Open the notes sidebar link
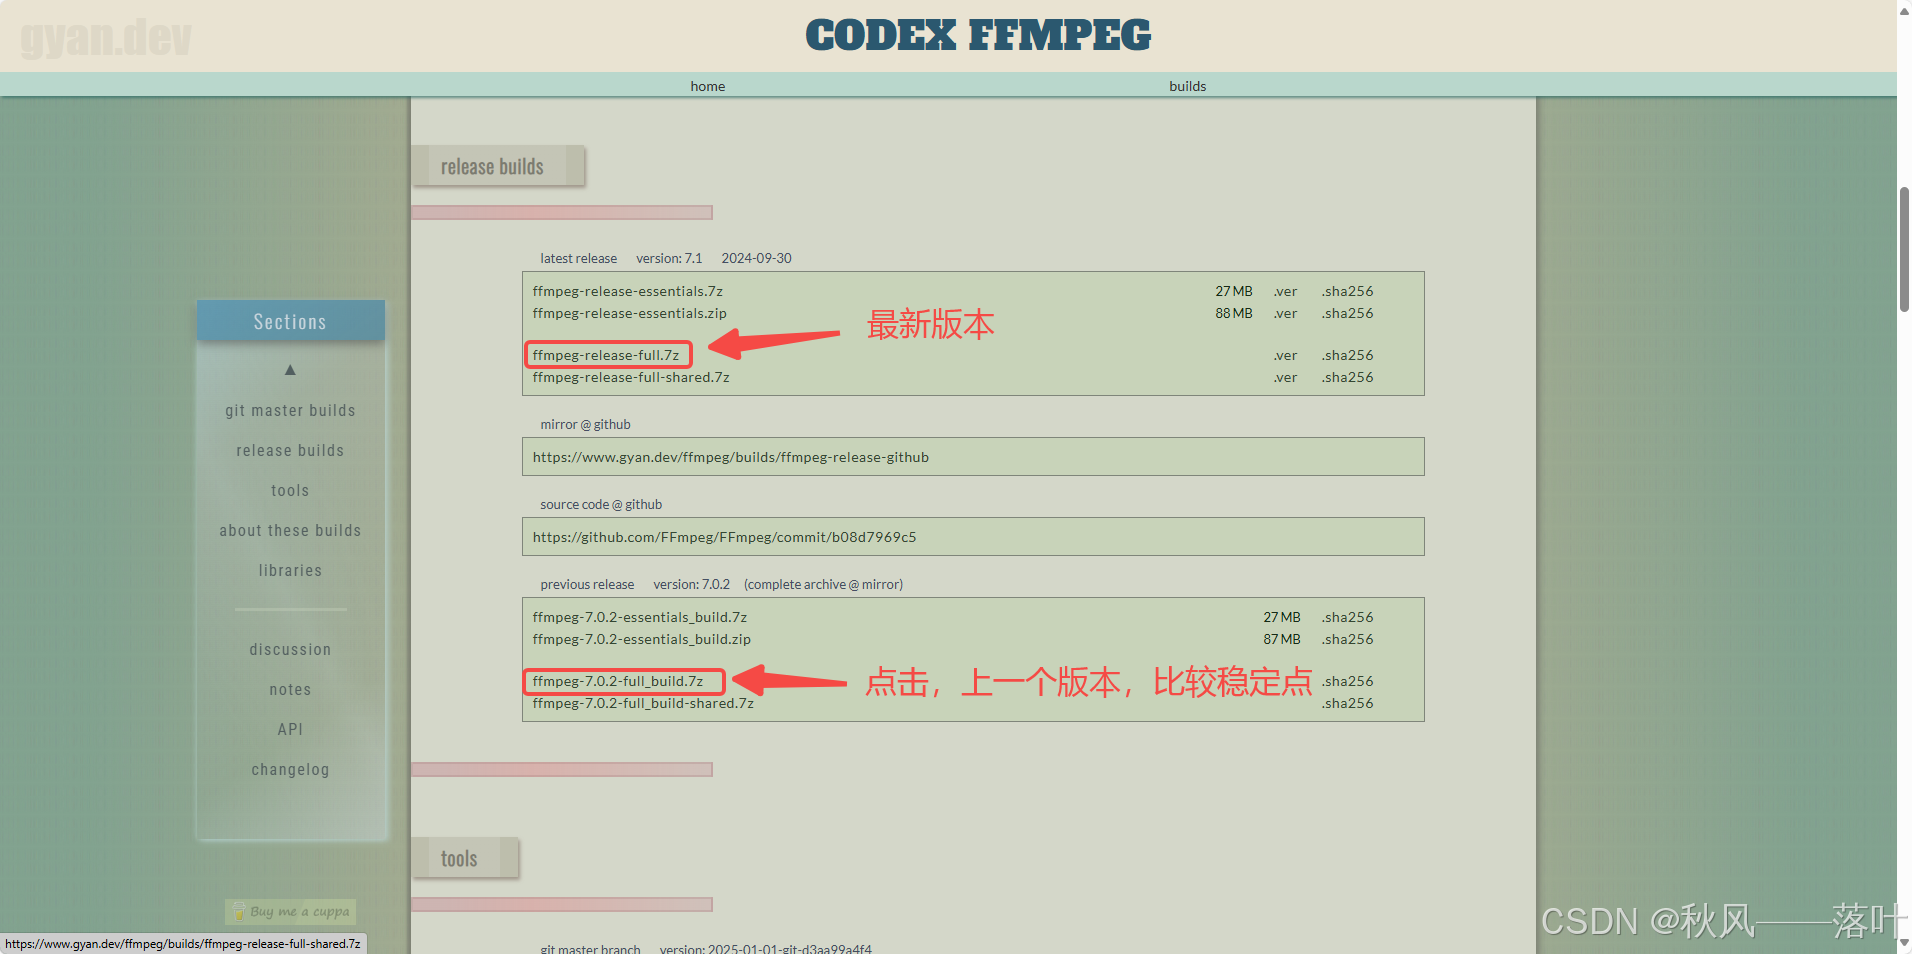This screenshot has width=1912, height=954. click(290, 689)
